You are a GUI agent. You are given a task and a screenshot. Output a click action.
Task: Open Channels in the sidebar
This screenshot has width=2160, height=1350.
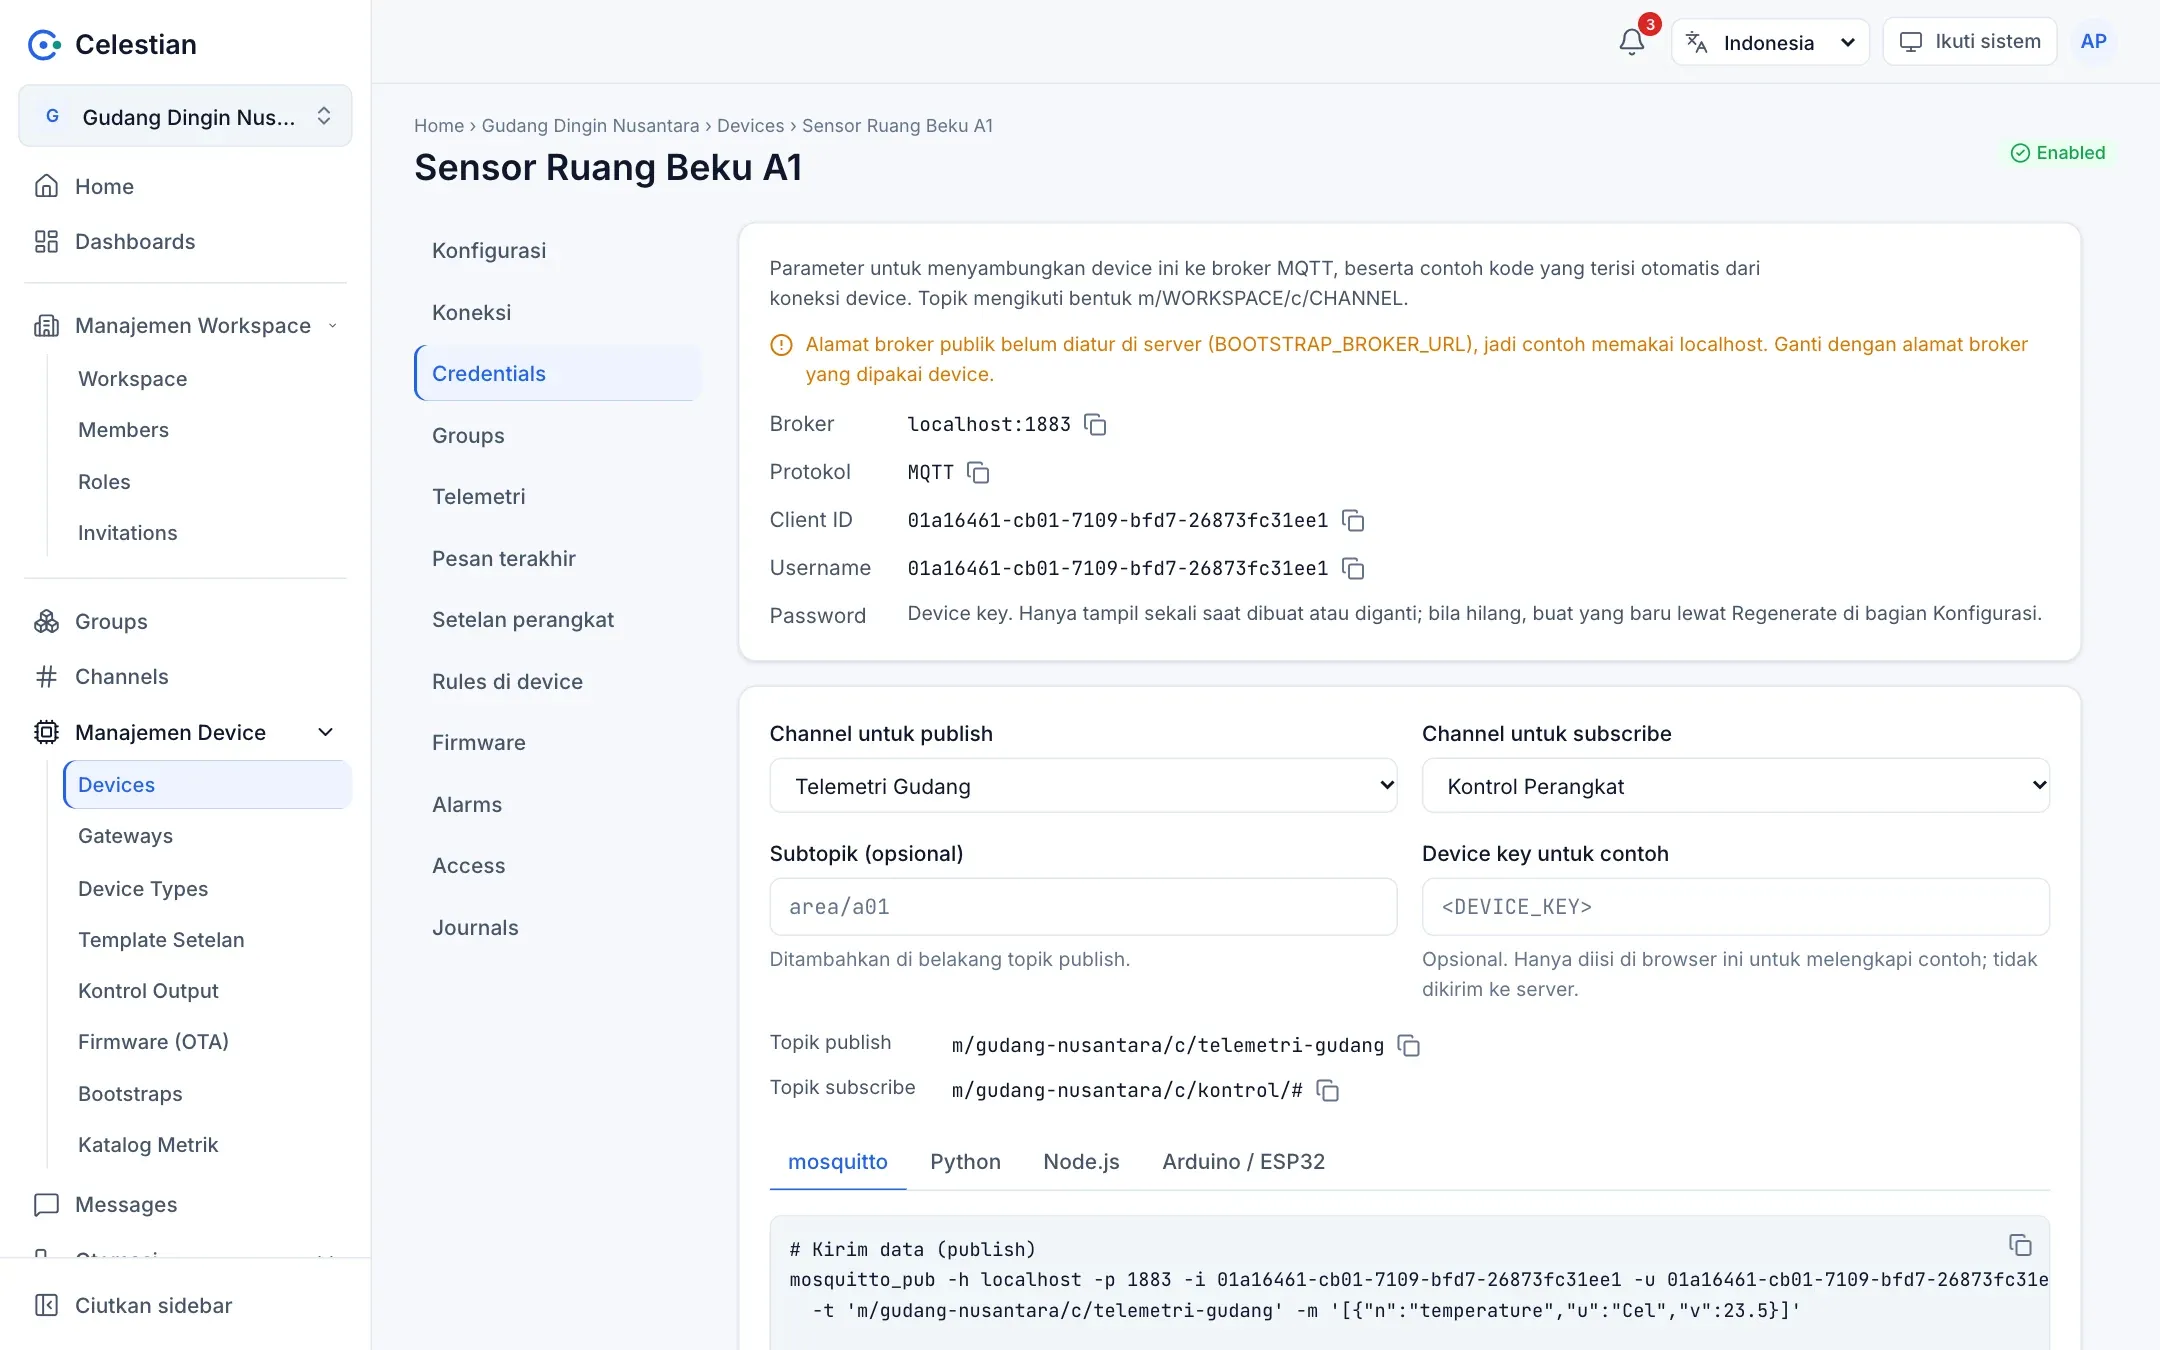coord(185,676)
